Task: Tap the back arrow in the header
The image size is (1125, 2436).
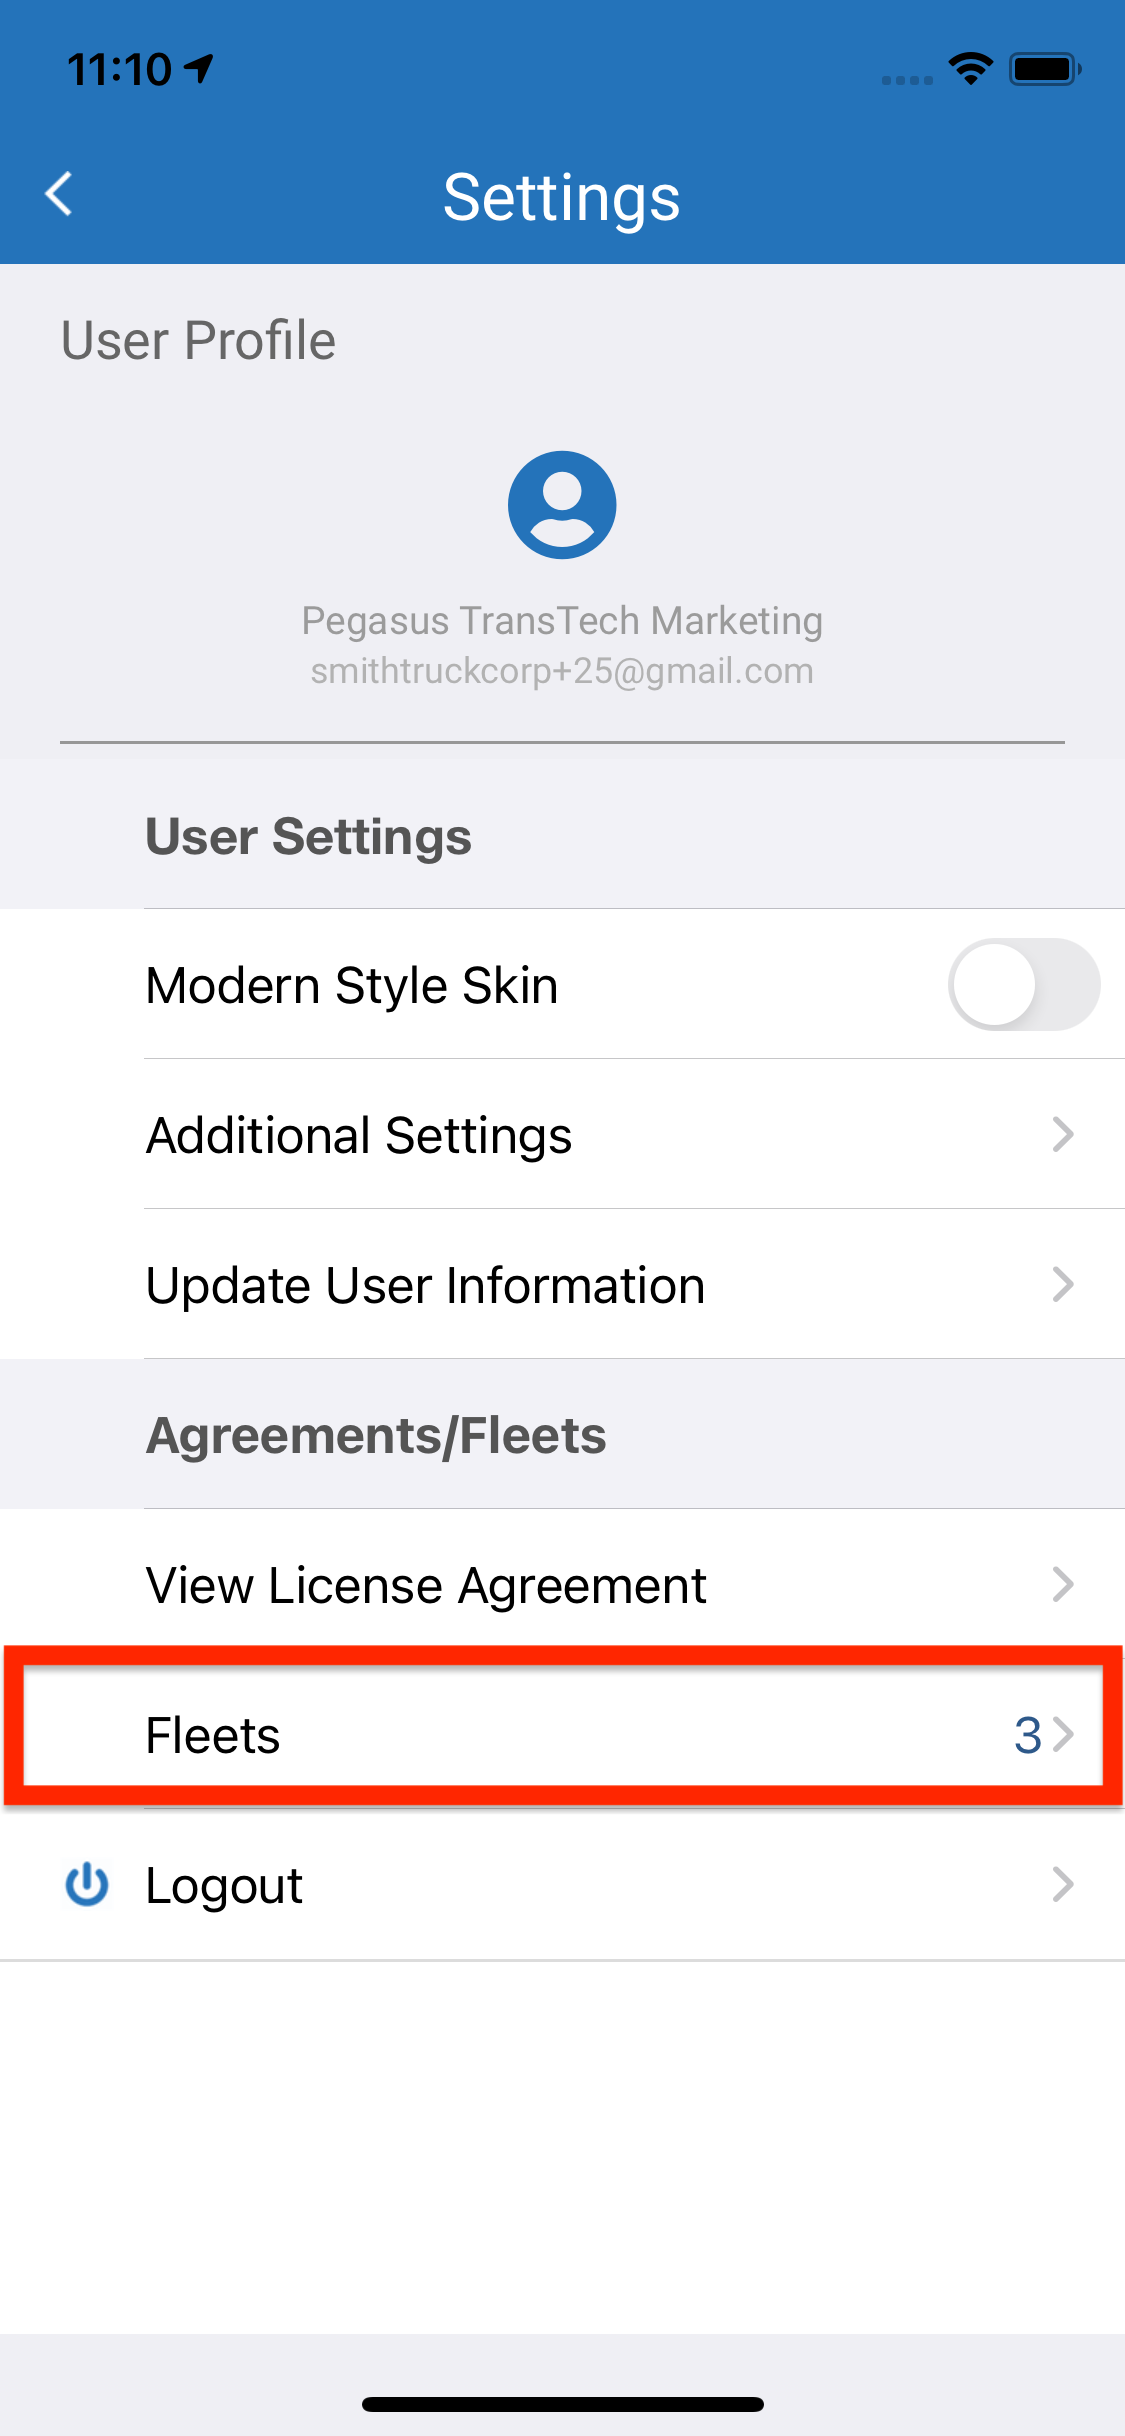Action: 60,194
